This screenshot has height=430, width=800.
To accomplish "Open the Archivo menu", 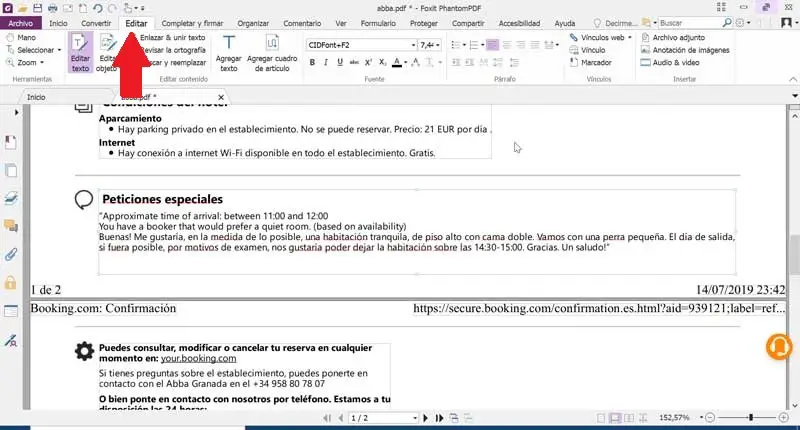I will pos(20,23).
